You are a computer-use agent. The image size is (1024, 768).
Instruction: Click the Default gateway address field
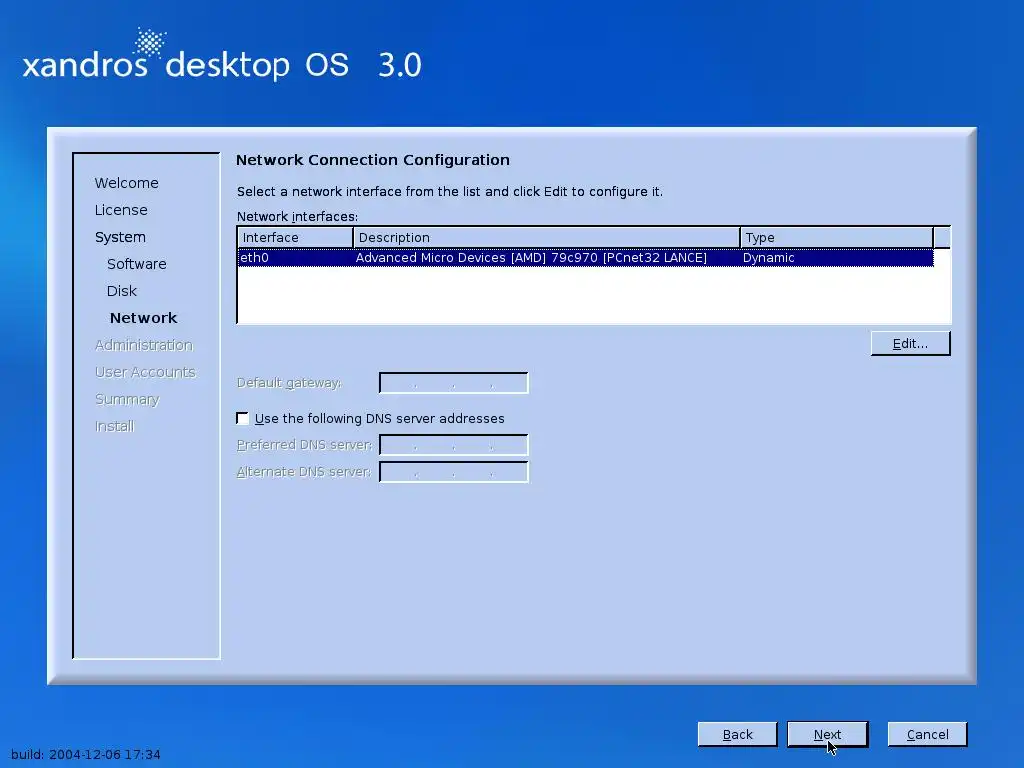click(x=453, y=383)
